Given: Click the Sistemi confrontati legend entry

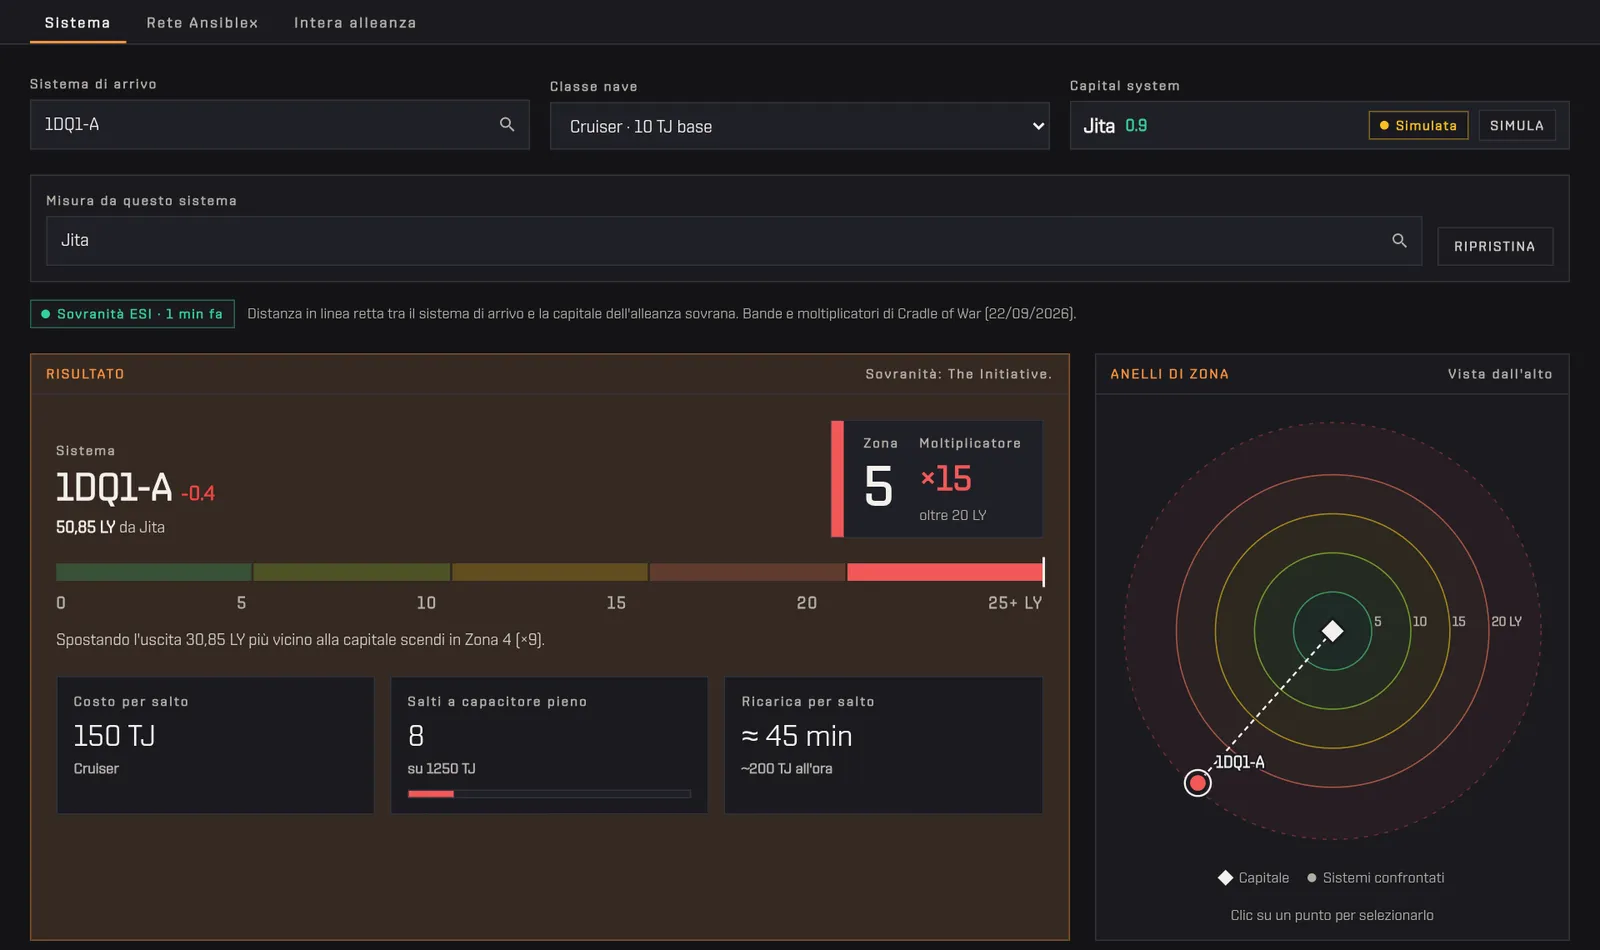Looking at the screenshot, I should 1376,878.
